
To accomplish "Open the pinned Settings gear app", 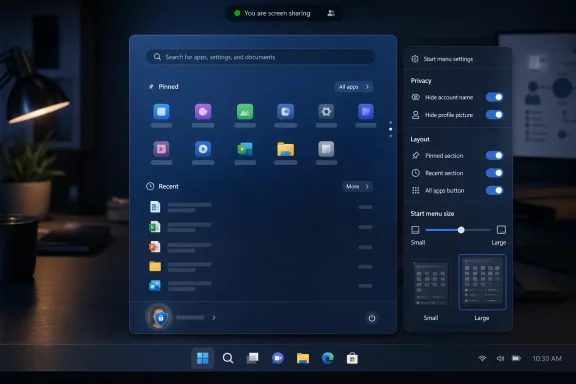I will click(326, 112).
